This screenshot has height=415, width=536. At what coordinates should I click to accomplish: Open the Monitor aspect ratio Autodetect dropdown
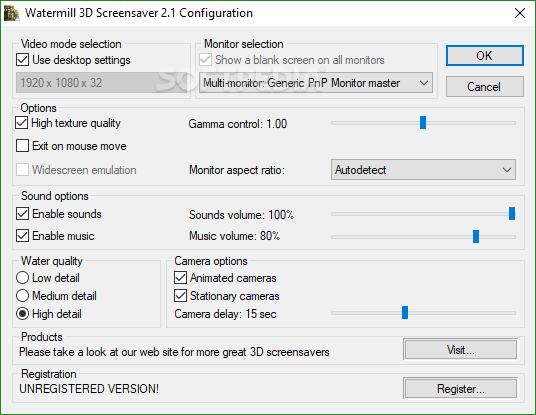(423, 170)
